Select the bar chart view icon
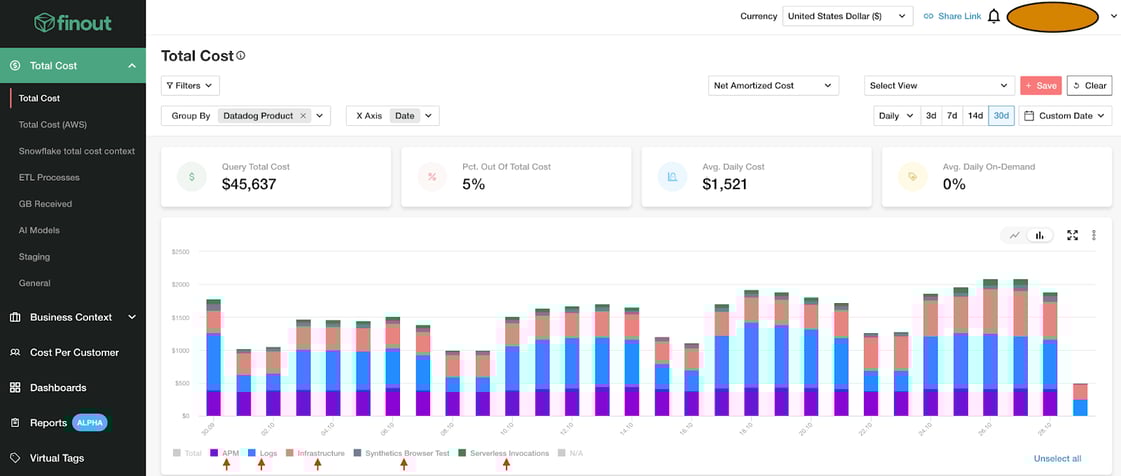1121x476 pixels. tap(1040, 235)
